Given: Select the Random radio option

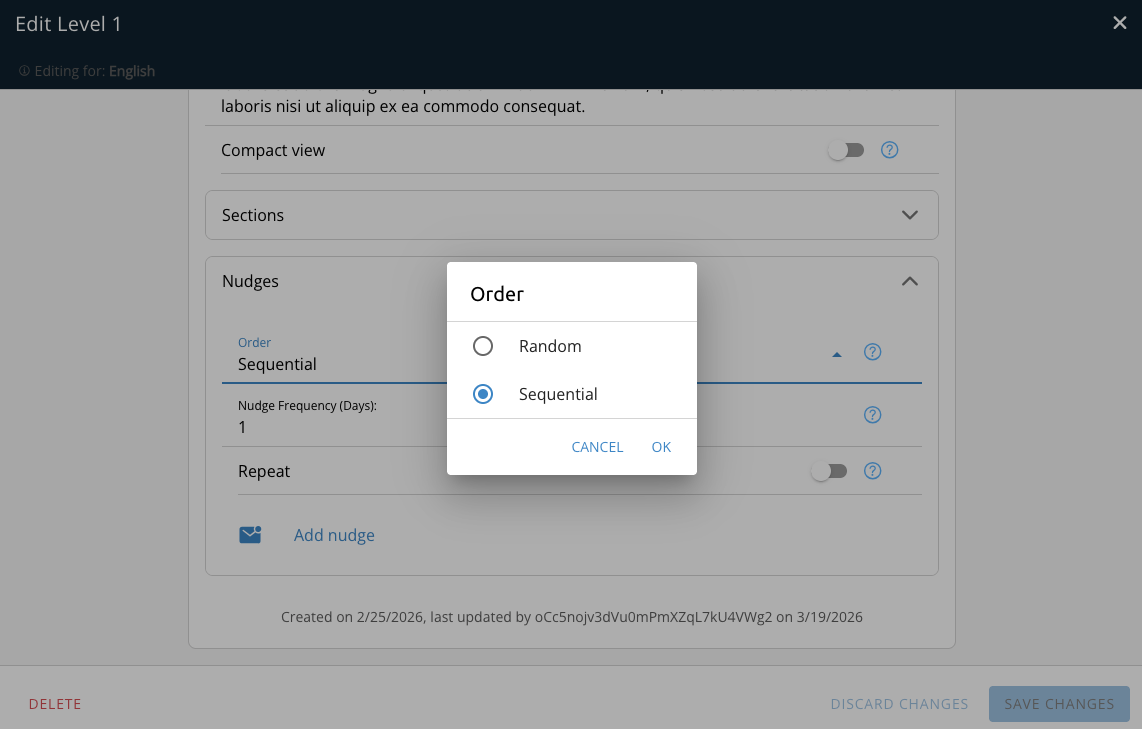Looking at the screenshot, I should (483, 346).
